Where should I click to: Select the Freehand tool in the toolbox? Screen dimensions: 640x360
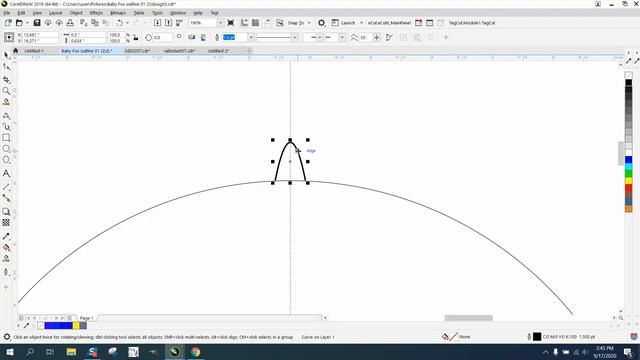[x=6, y=116]
